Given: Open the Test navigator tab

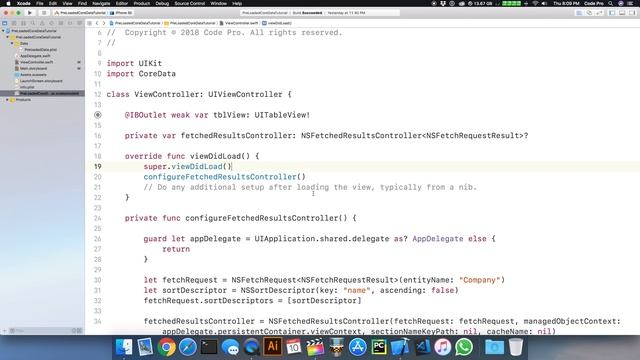Looking at the screenshot, I should click(51, 23).
